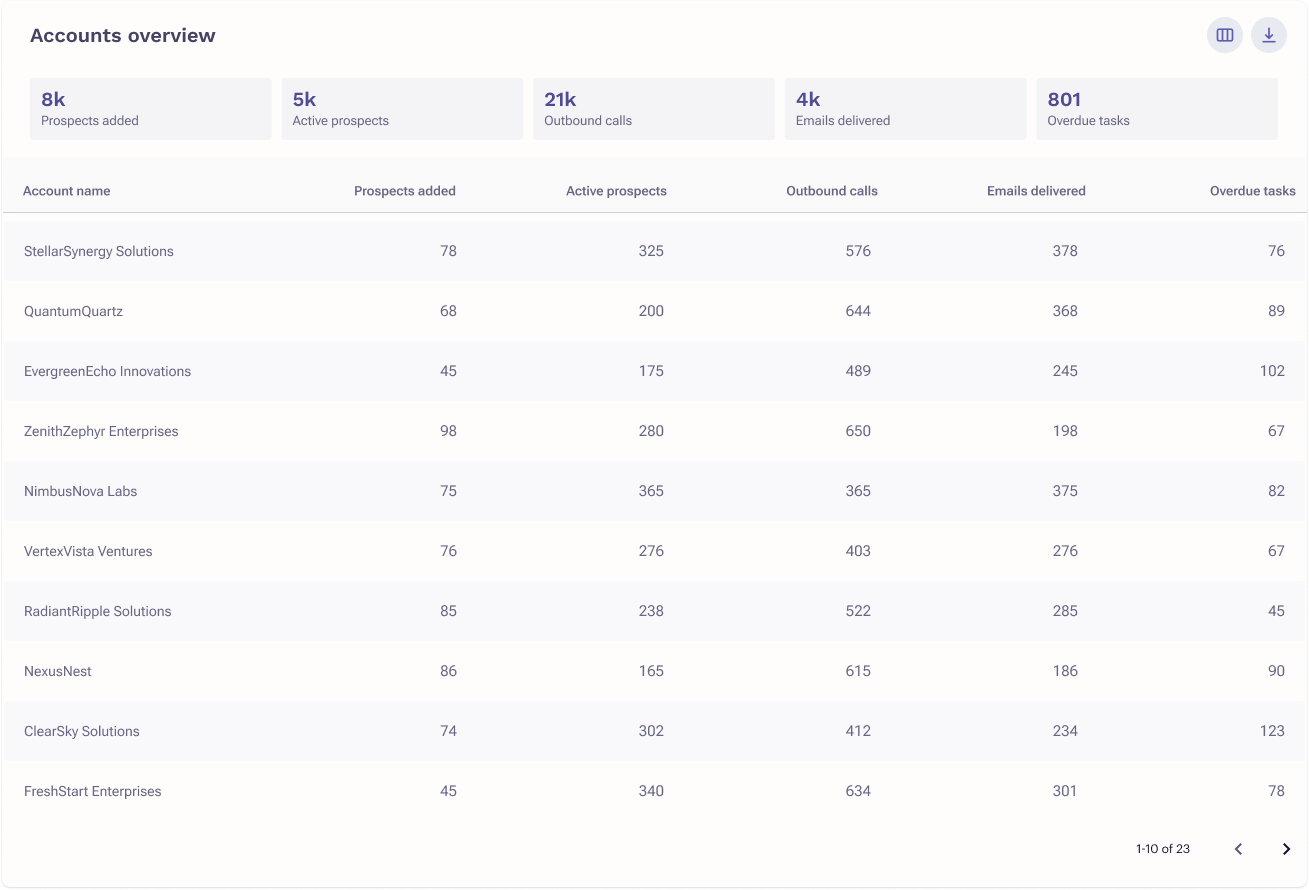Click RadiantRipple's 238 active prospects value
The height and width of the screenshot is (890, 1309).
pyautogui.click(x=651, y=611)
